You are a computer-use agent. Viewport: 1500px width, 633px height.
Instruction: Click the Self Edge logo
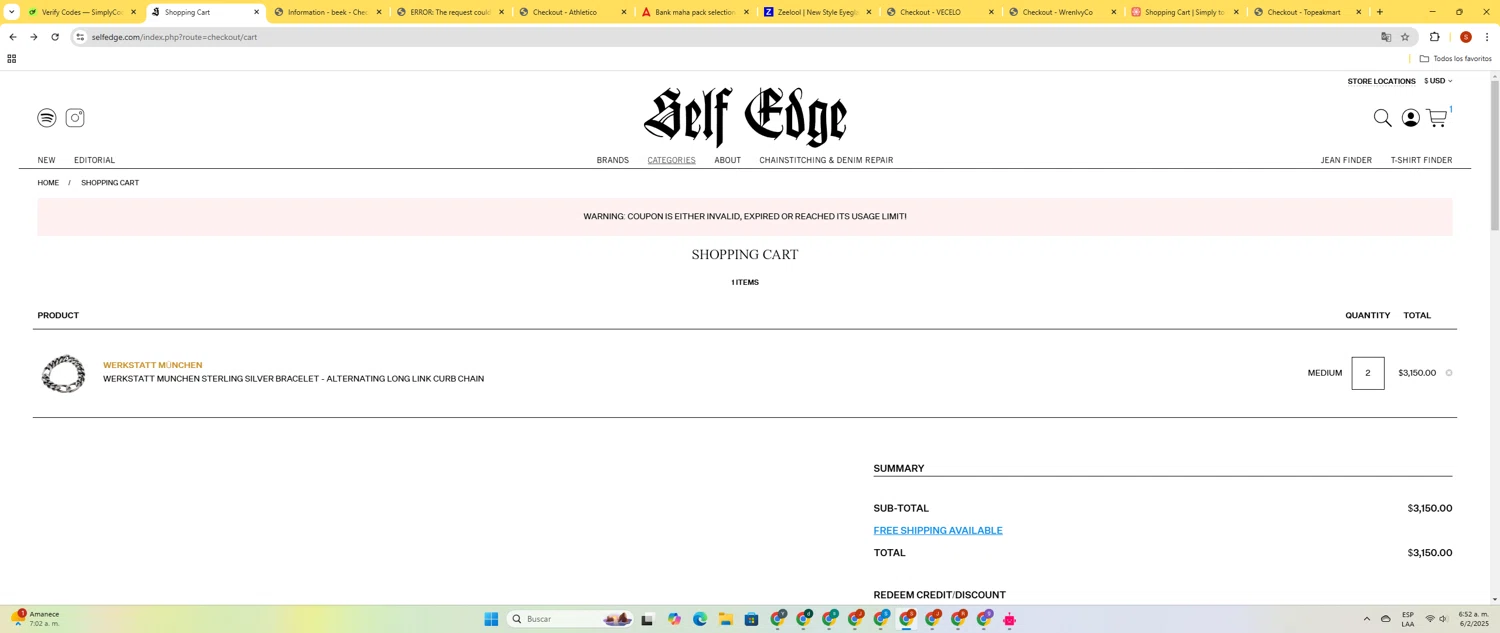[745, 117]
